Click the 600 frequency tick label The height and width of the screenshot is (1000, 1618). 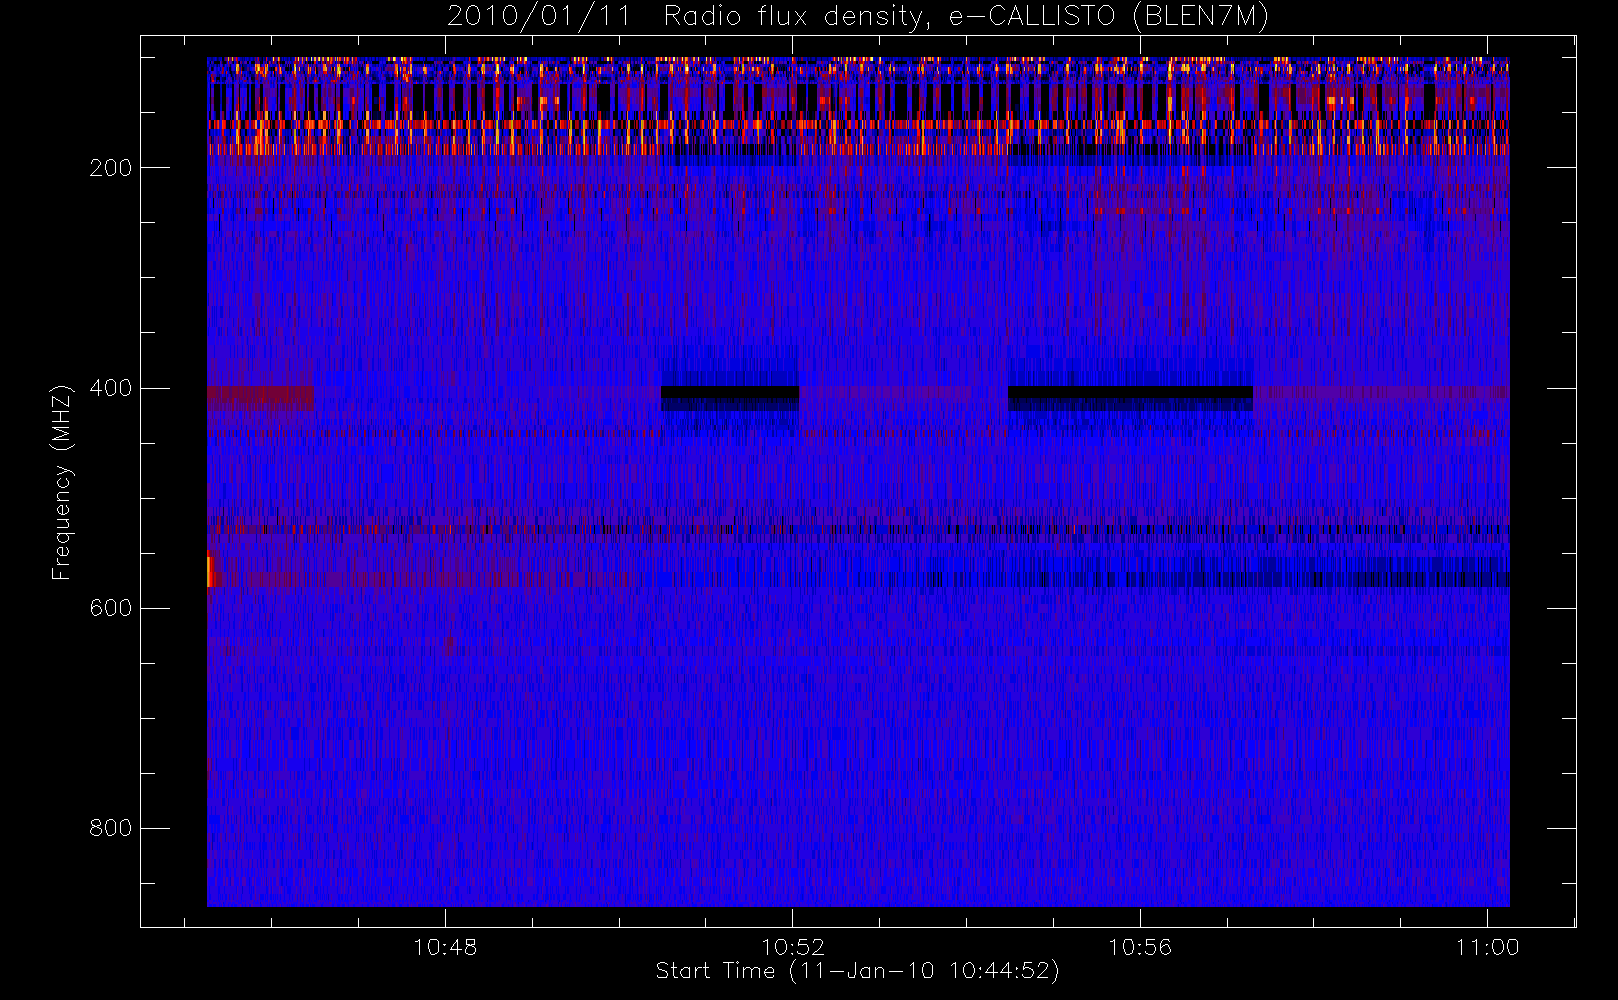110,608
